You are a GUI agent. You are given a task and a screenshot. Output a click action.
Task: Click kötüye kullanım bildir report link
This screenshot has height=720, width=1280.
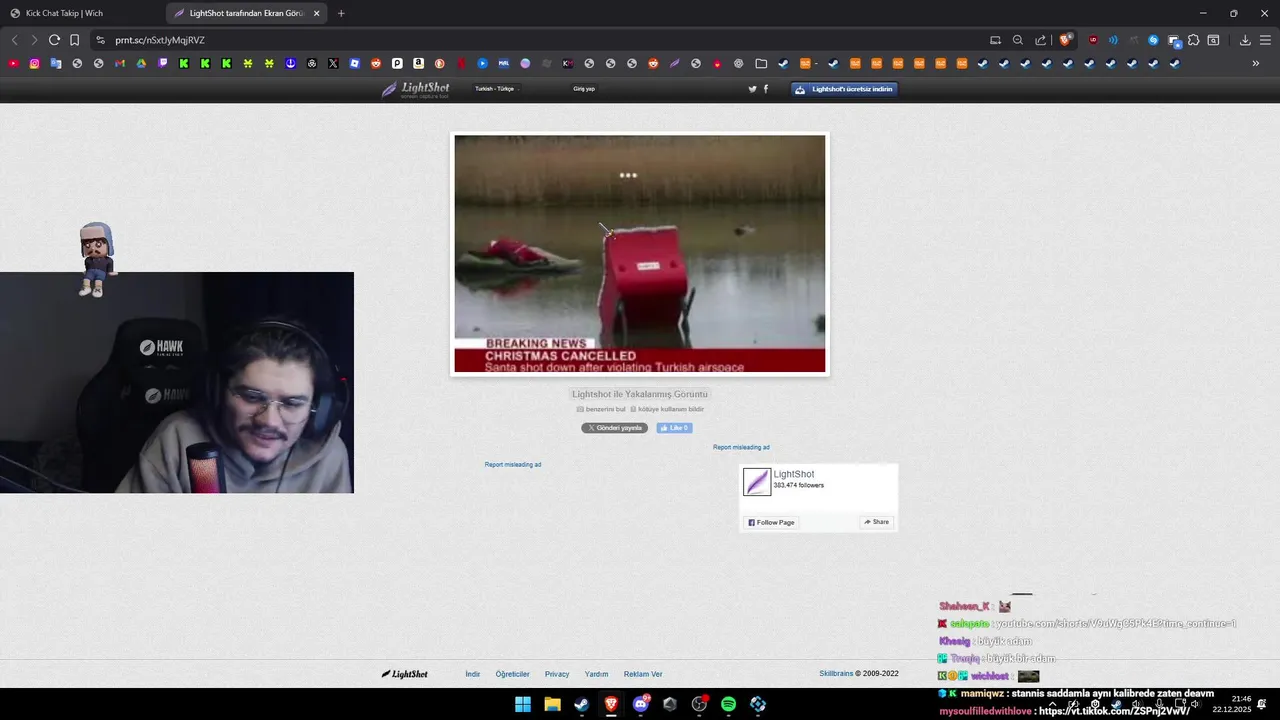pyautogui.click(x=667, y=409)
